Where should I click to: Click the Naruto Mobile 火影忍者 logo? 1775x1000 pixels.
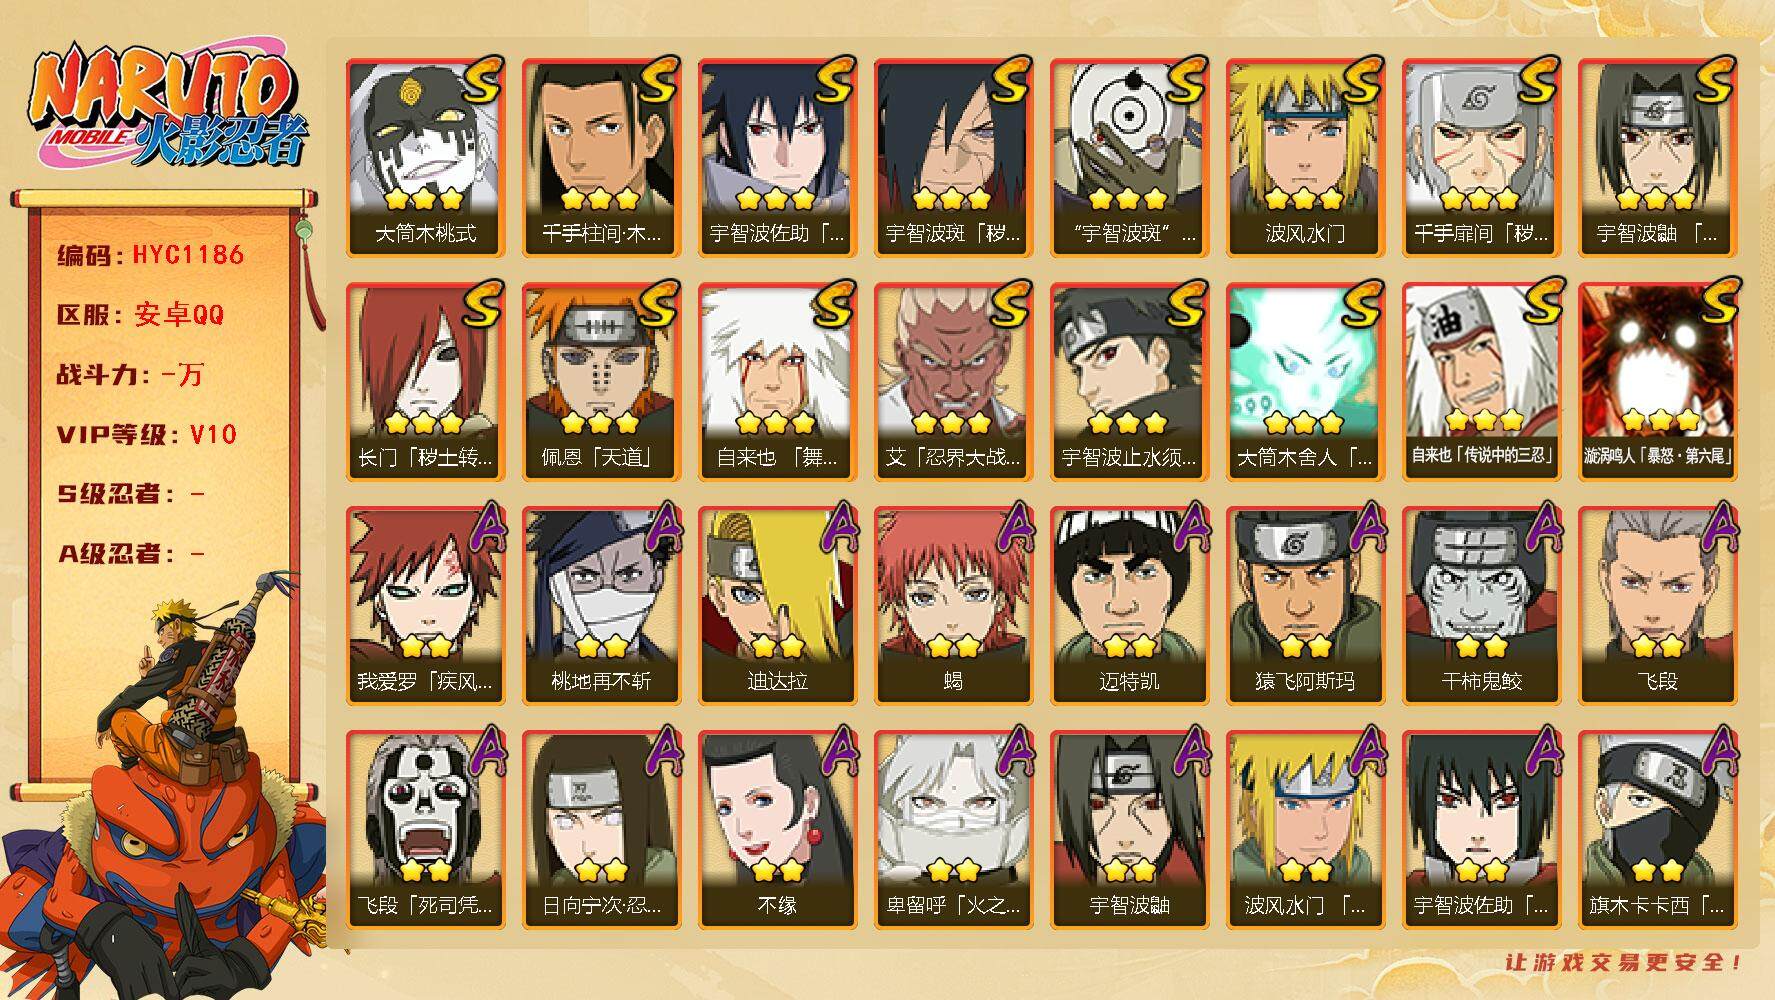point(165,108)
